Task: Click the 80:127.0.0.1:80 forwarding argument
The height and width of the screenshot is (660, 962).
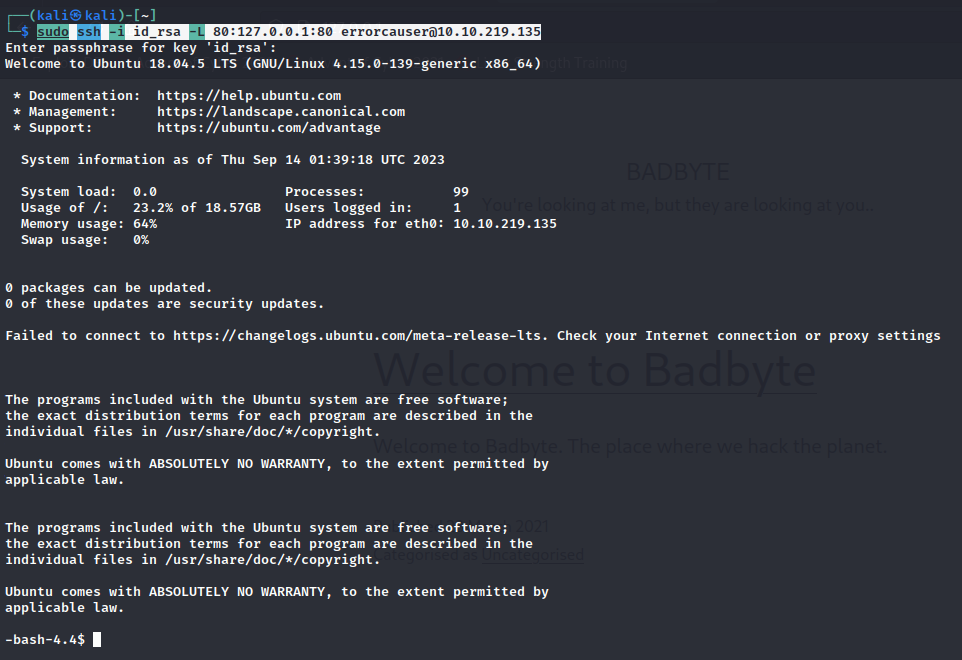Action: [273, 32]
